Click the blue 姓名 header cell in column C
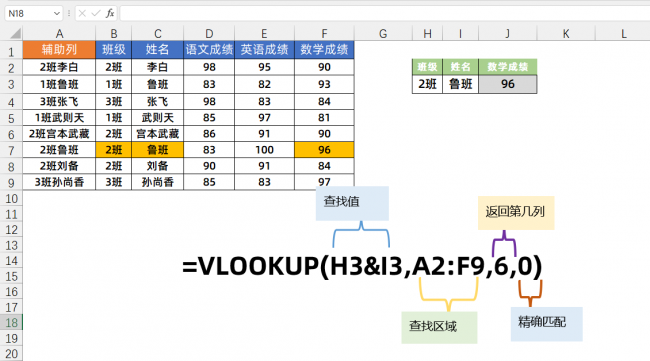650x361 pixels. [158, 50]
